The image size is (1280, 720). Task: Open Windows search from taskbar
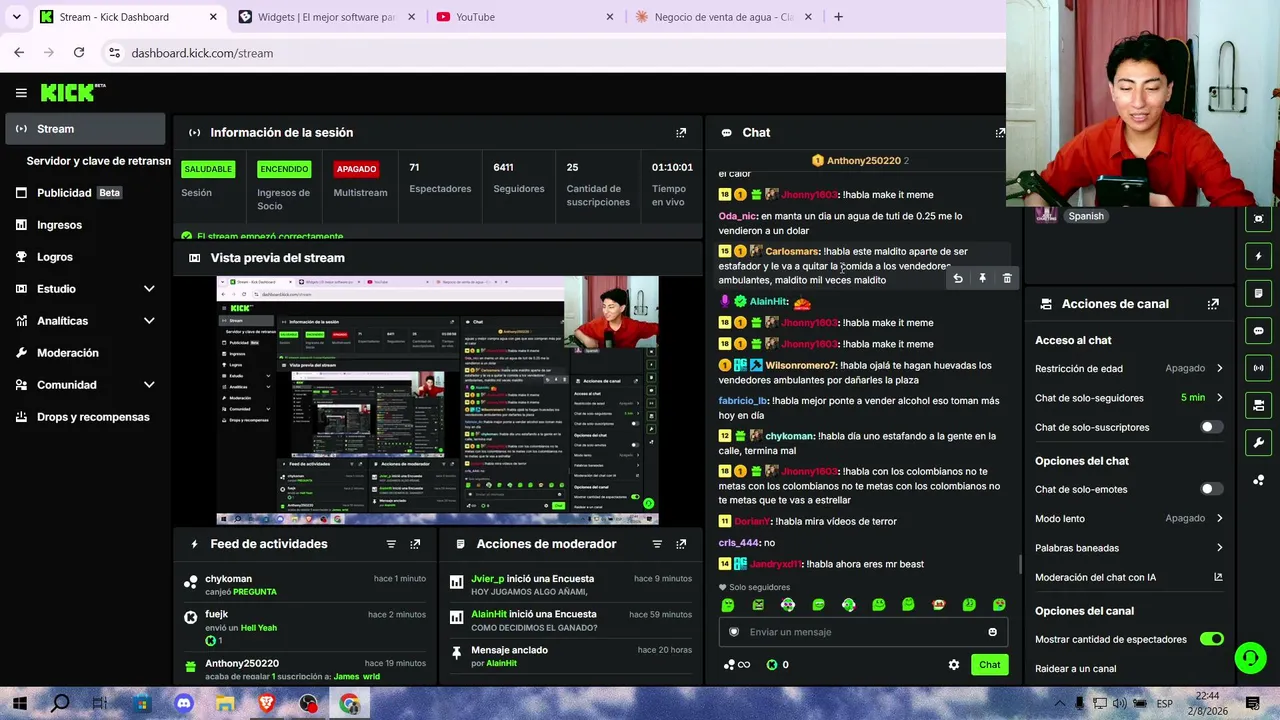coord(59,704)
